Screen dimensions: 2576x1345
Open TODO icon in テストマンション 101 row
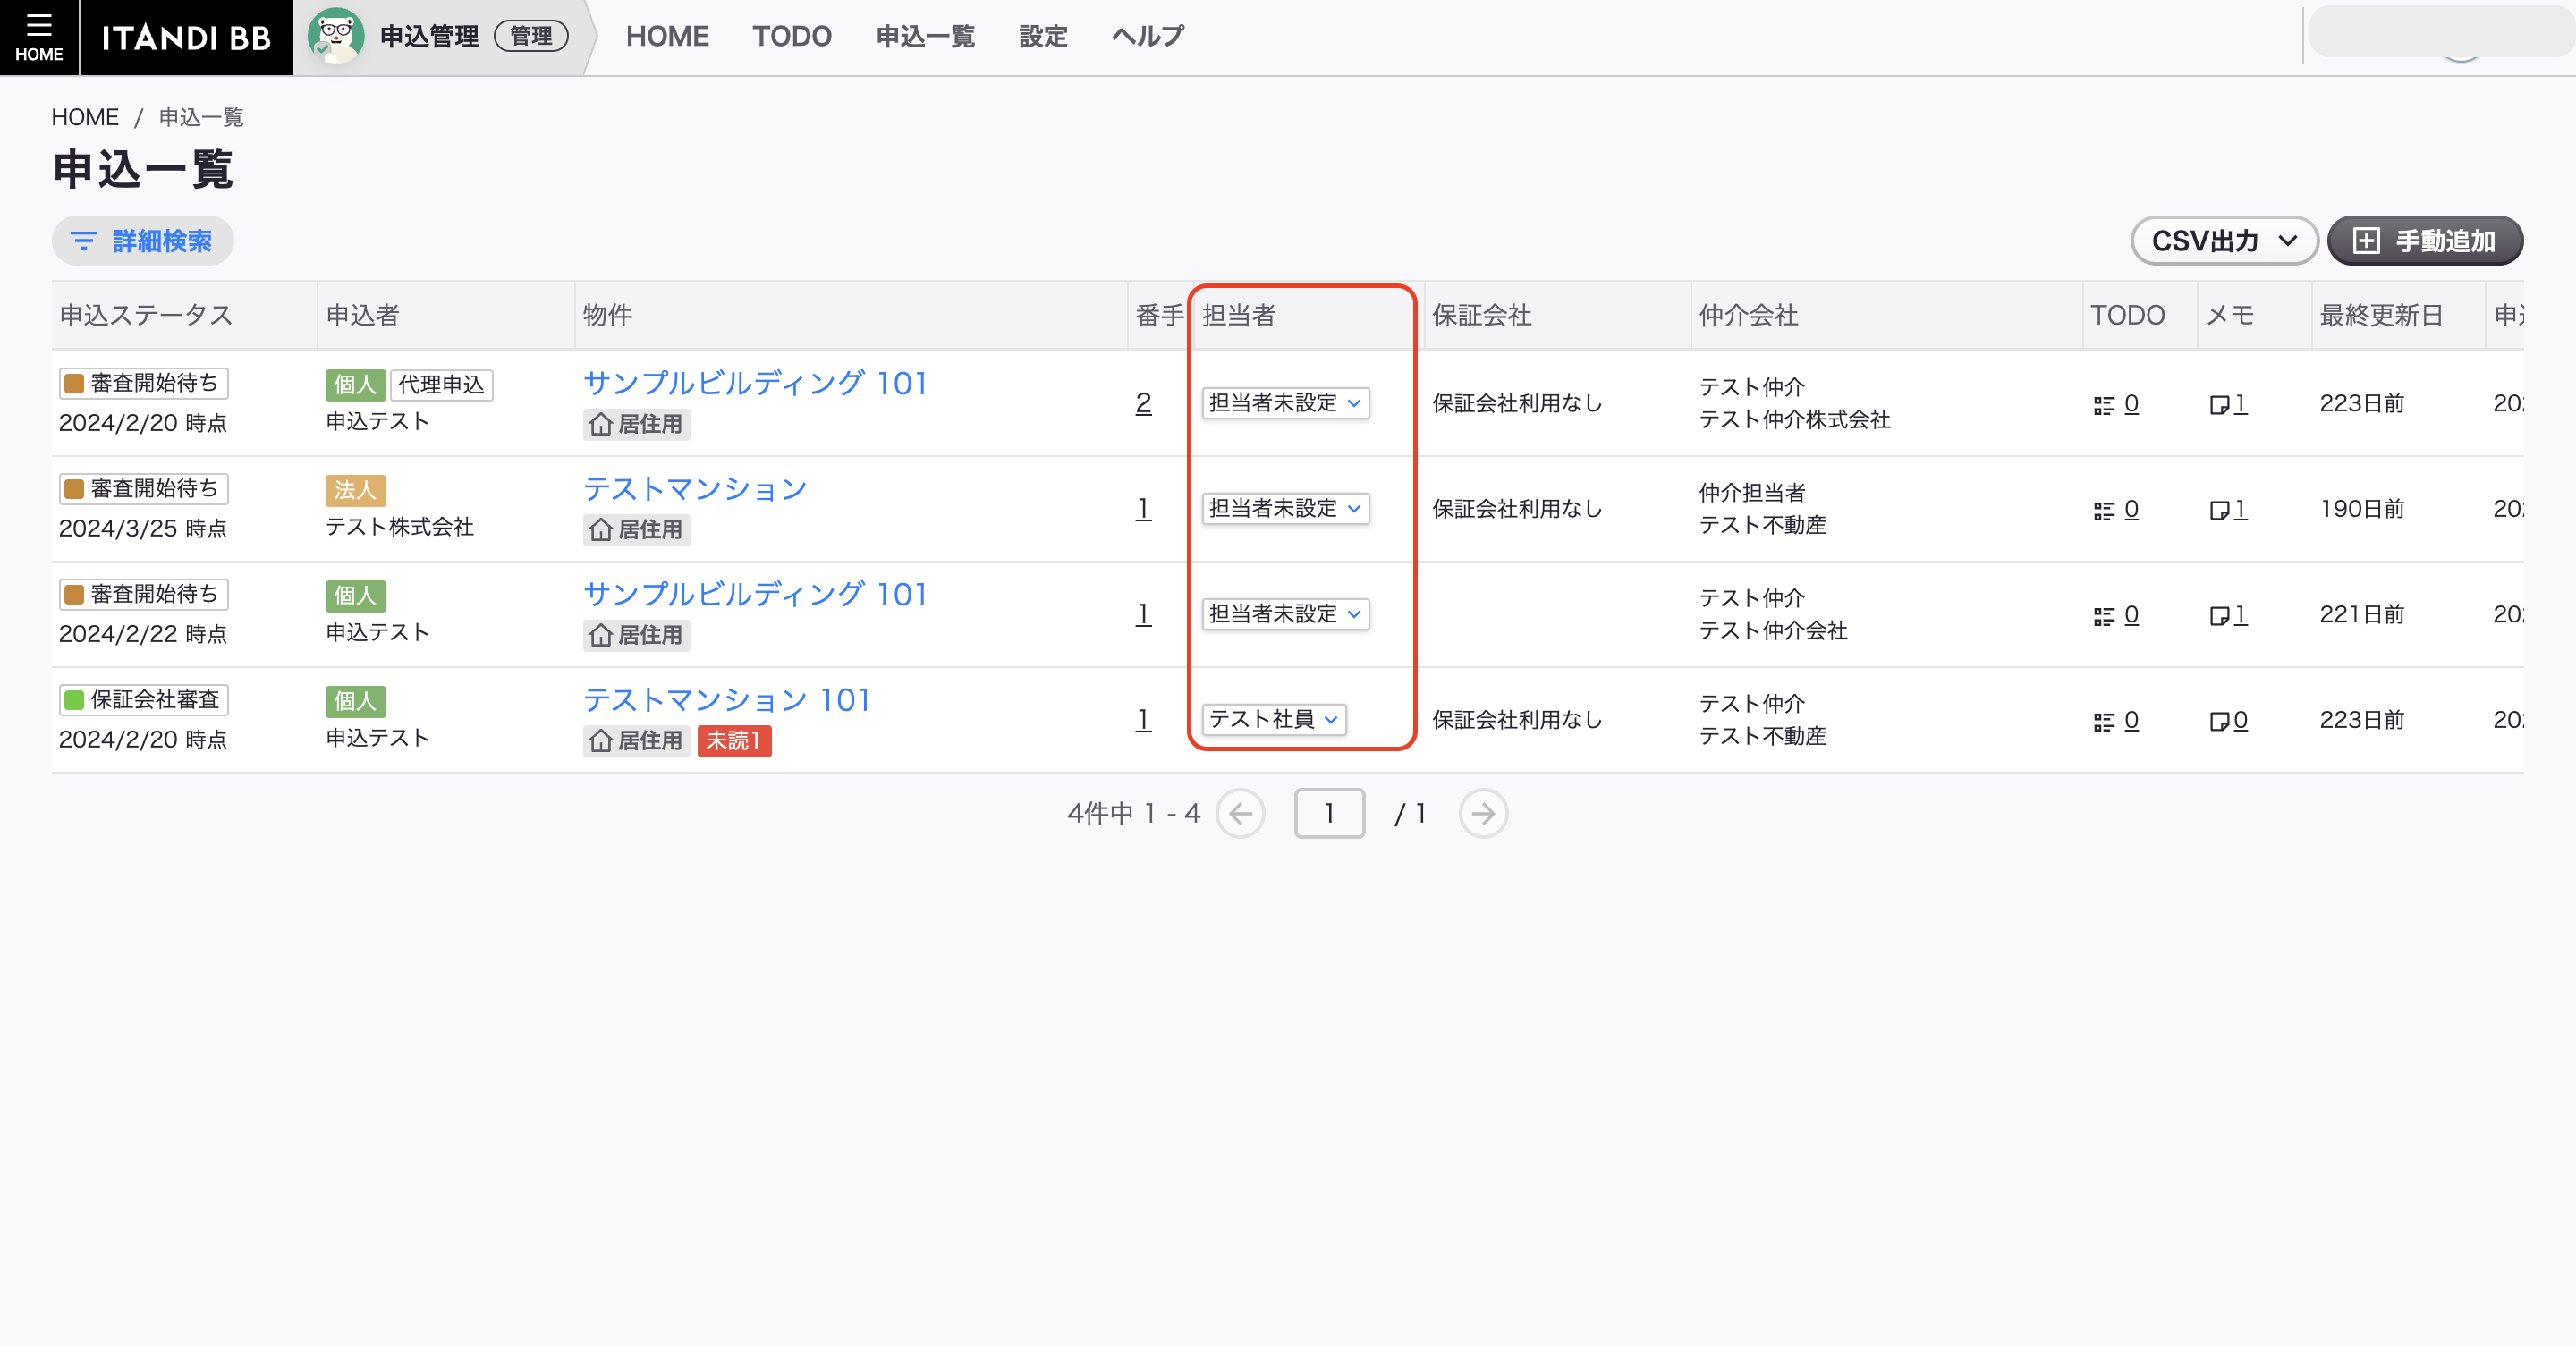[x=2104, y=722]
